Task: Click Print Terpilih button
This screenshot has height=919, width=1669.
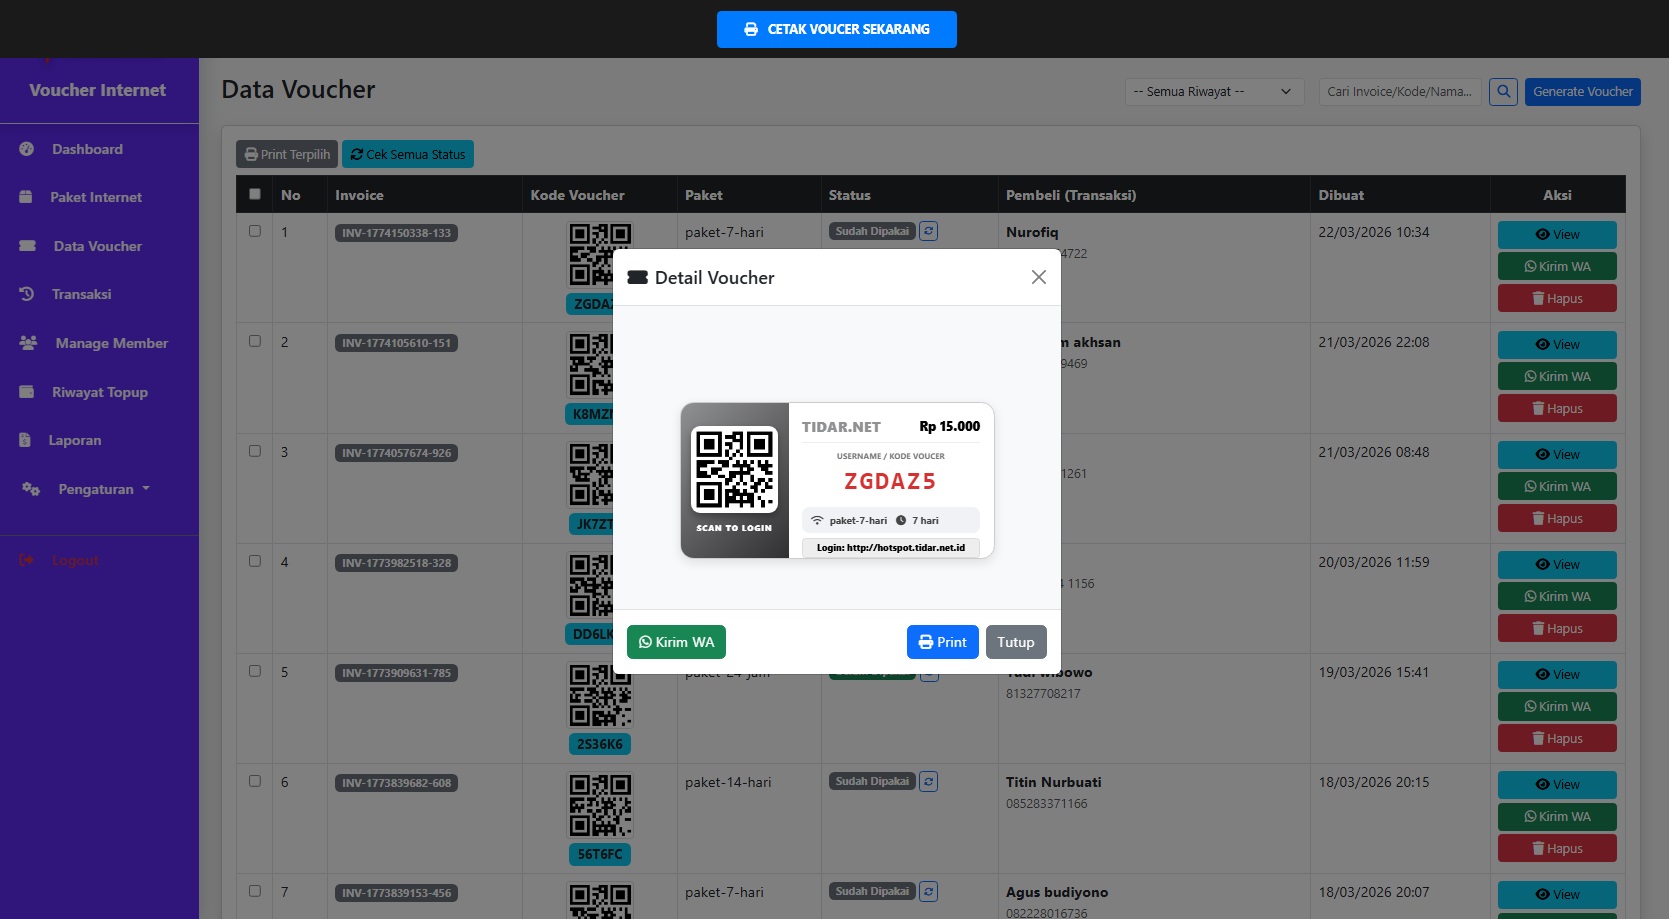Action: 287,154
